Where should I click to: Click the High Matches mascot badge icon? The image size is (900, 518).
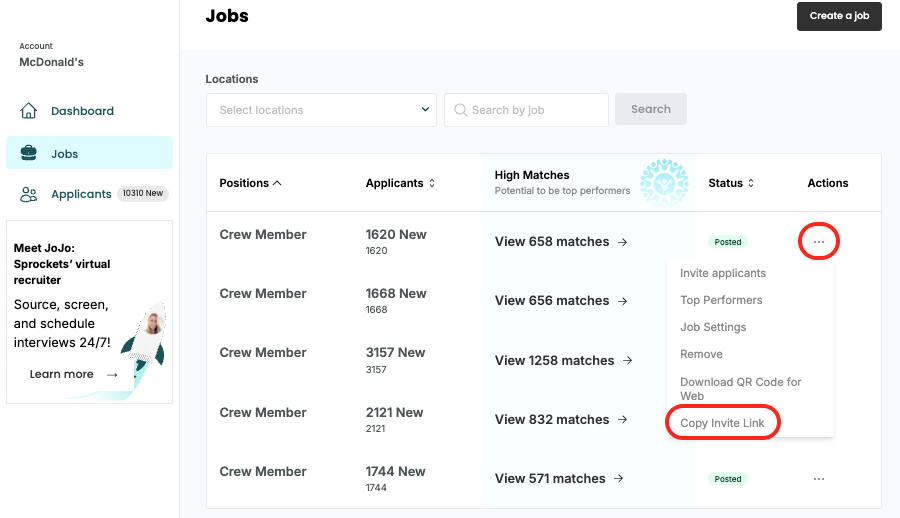(663, 182)
